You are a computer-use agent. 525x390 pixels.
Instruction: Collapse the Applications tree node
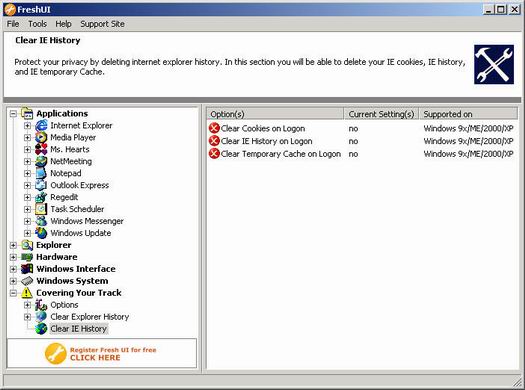point(13,114)
